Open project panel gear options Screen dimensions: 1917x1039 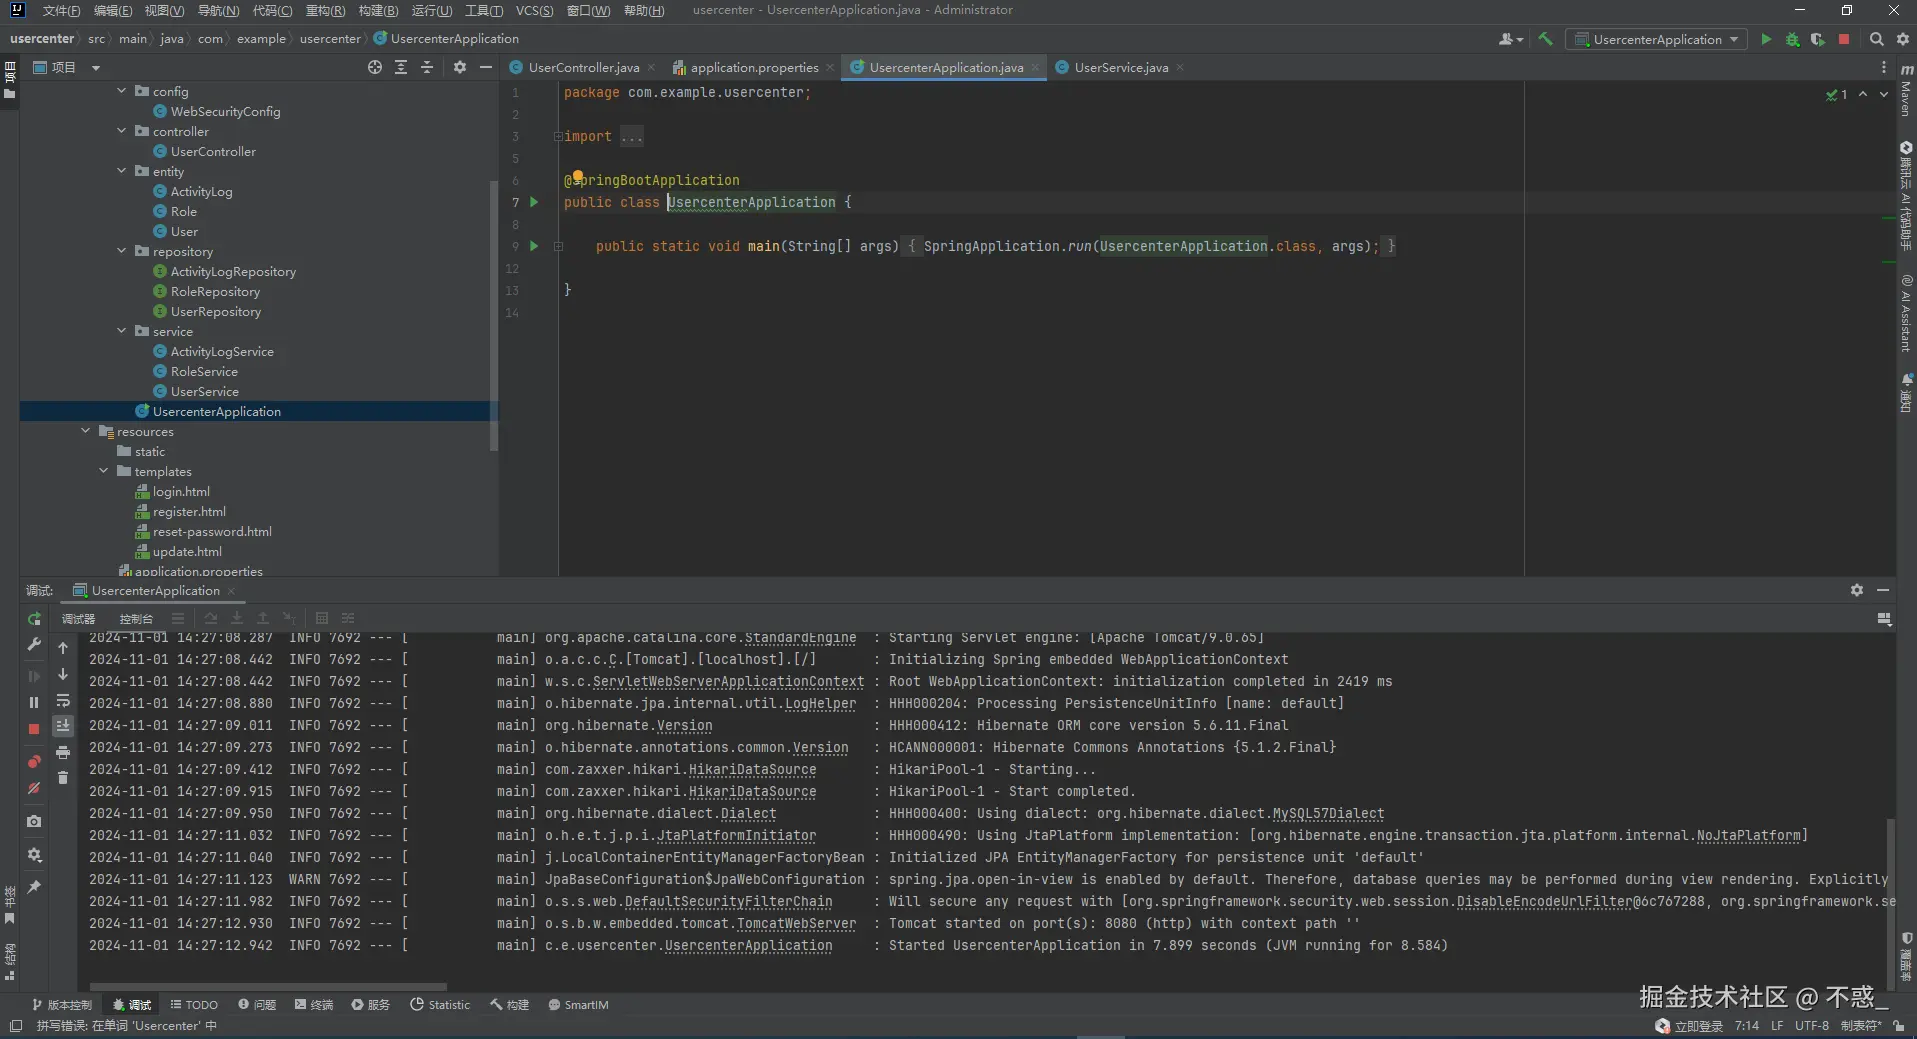[460, 67]
